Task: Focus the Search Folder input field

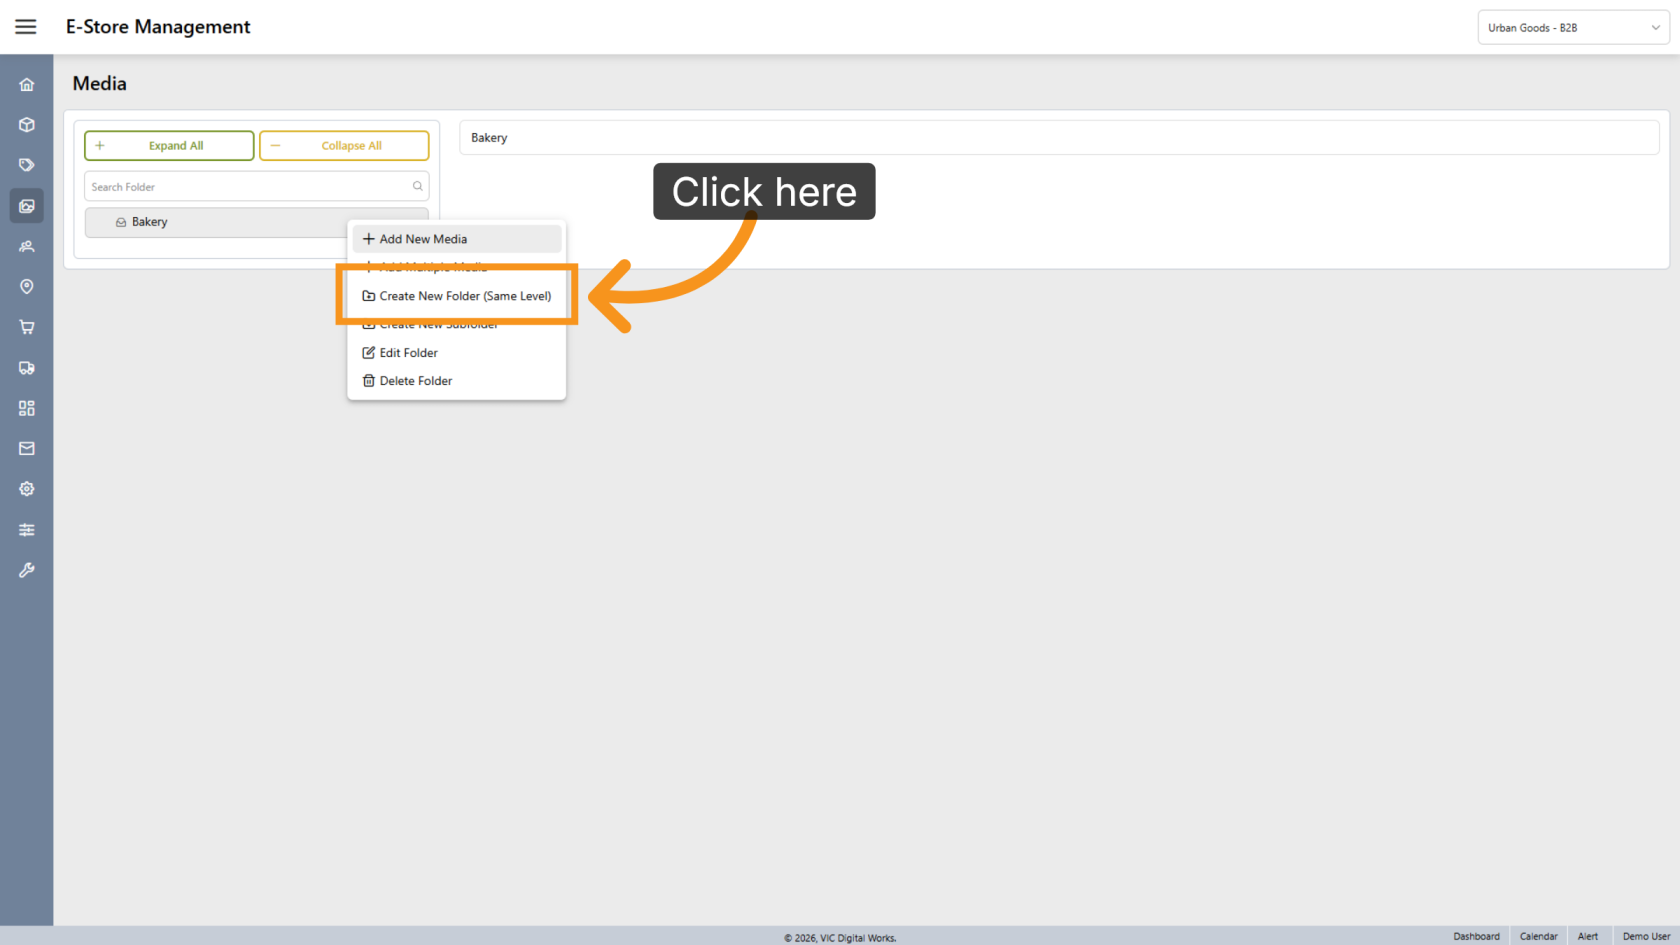Action: click(257, 187)
